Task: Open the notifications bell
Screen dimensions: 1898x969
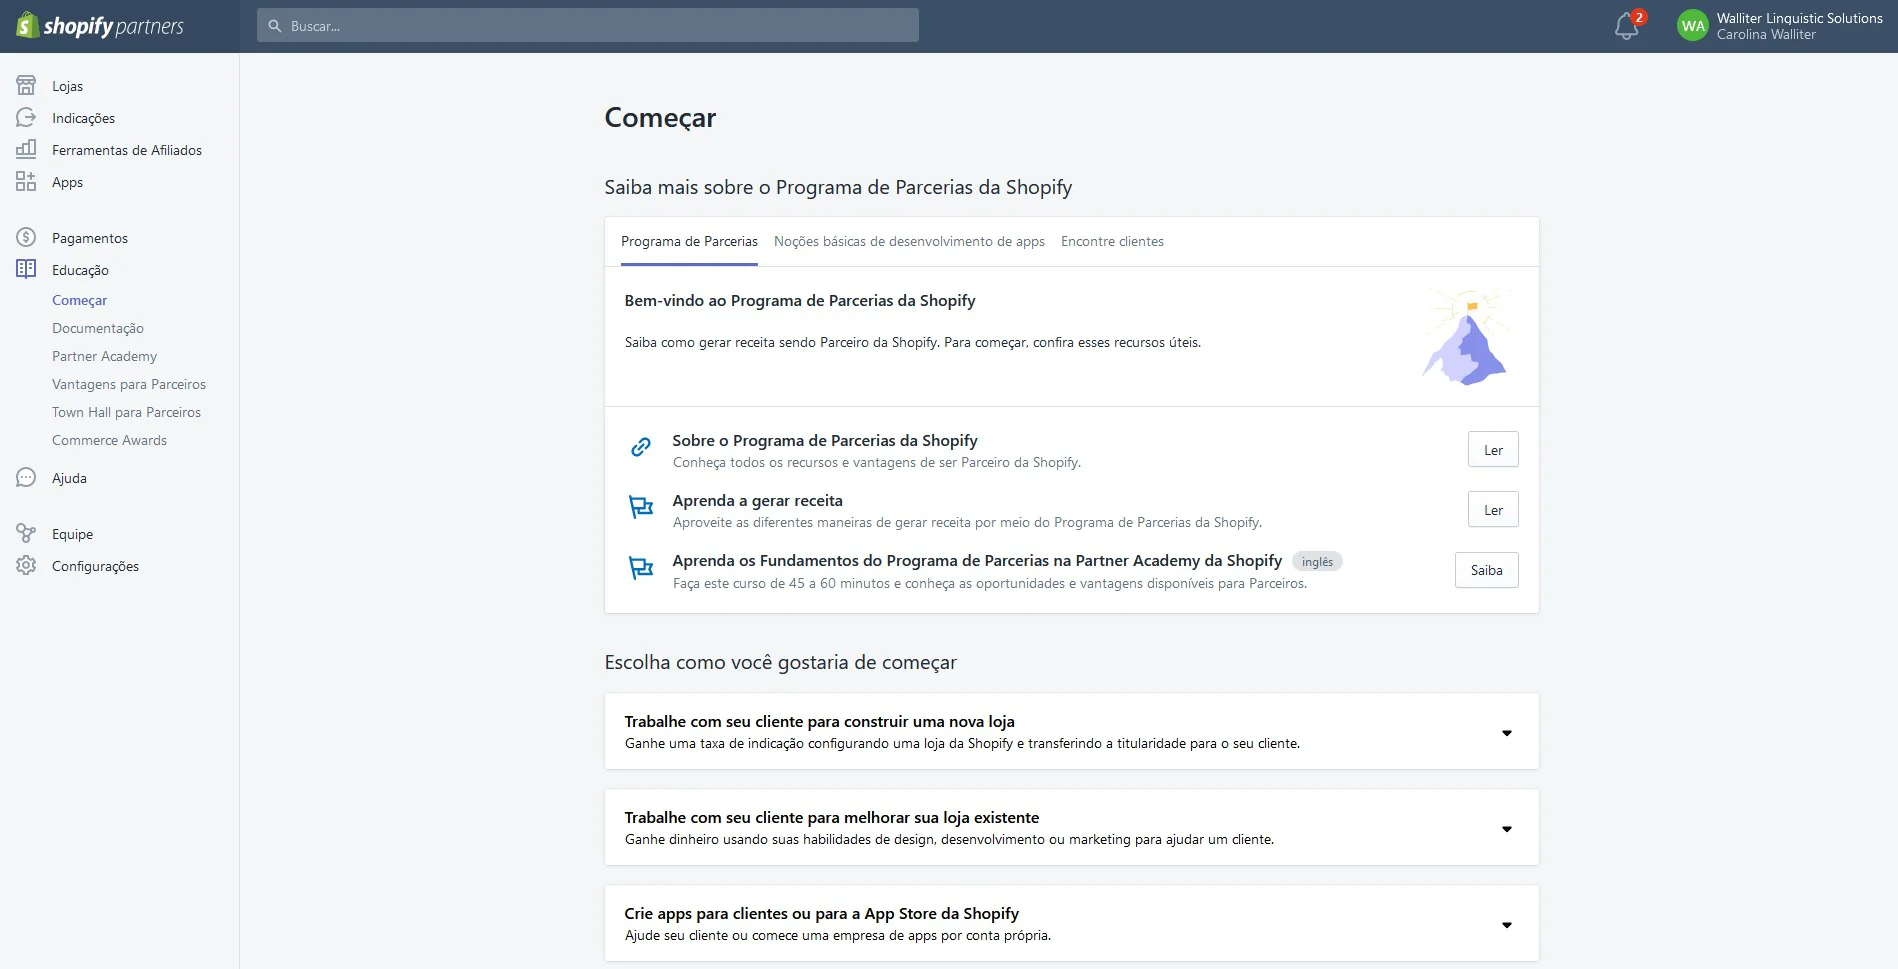Action: (1627, 26)
